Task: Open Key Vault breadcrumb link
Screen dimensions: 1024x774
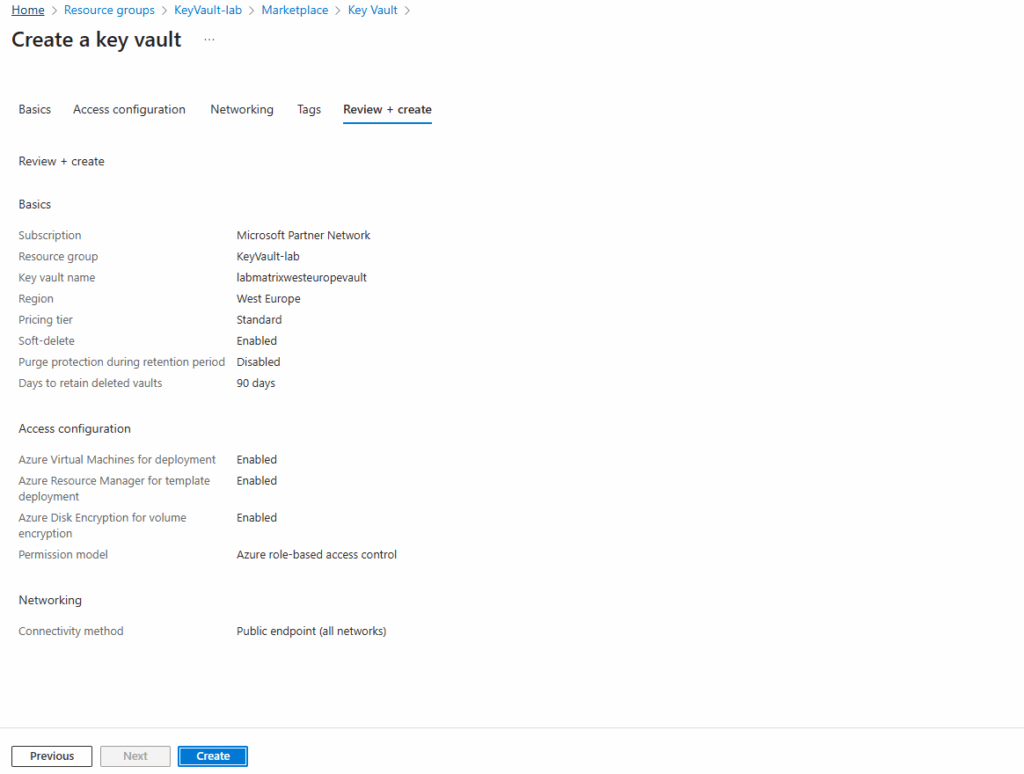Action: 372,10
